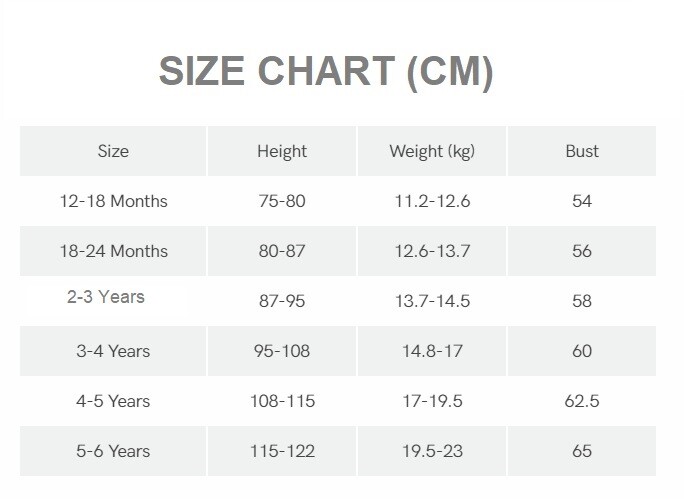This screenshot has height=499, width=684.
Task: Select the 2-3 Years size cell
Action: (x=106, y=297)
